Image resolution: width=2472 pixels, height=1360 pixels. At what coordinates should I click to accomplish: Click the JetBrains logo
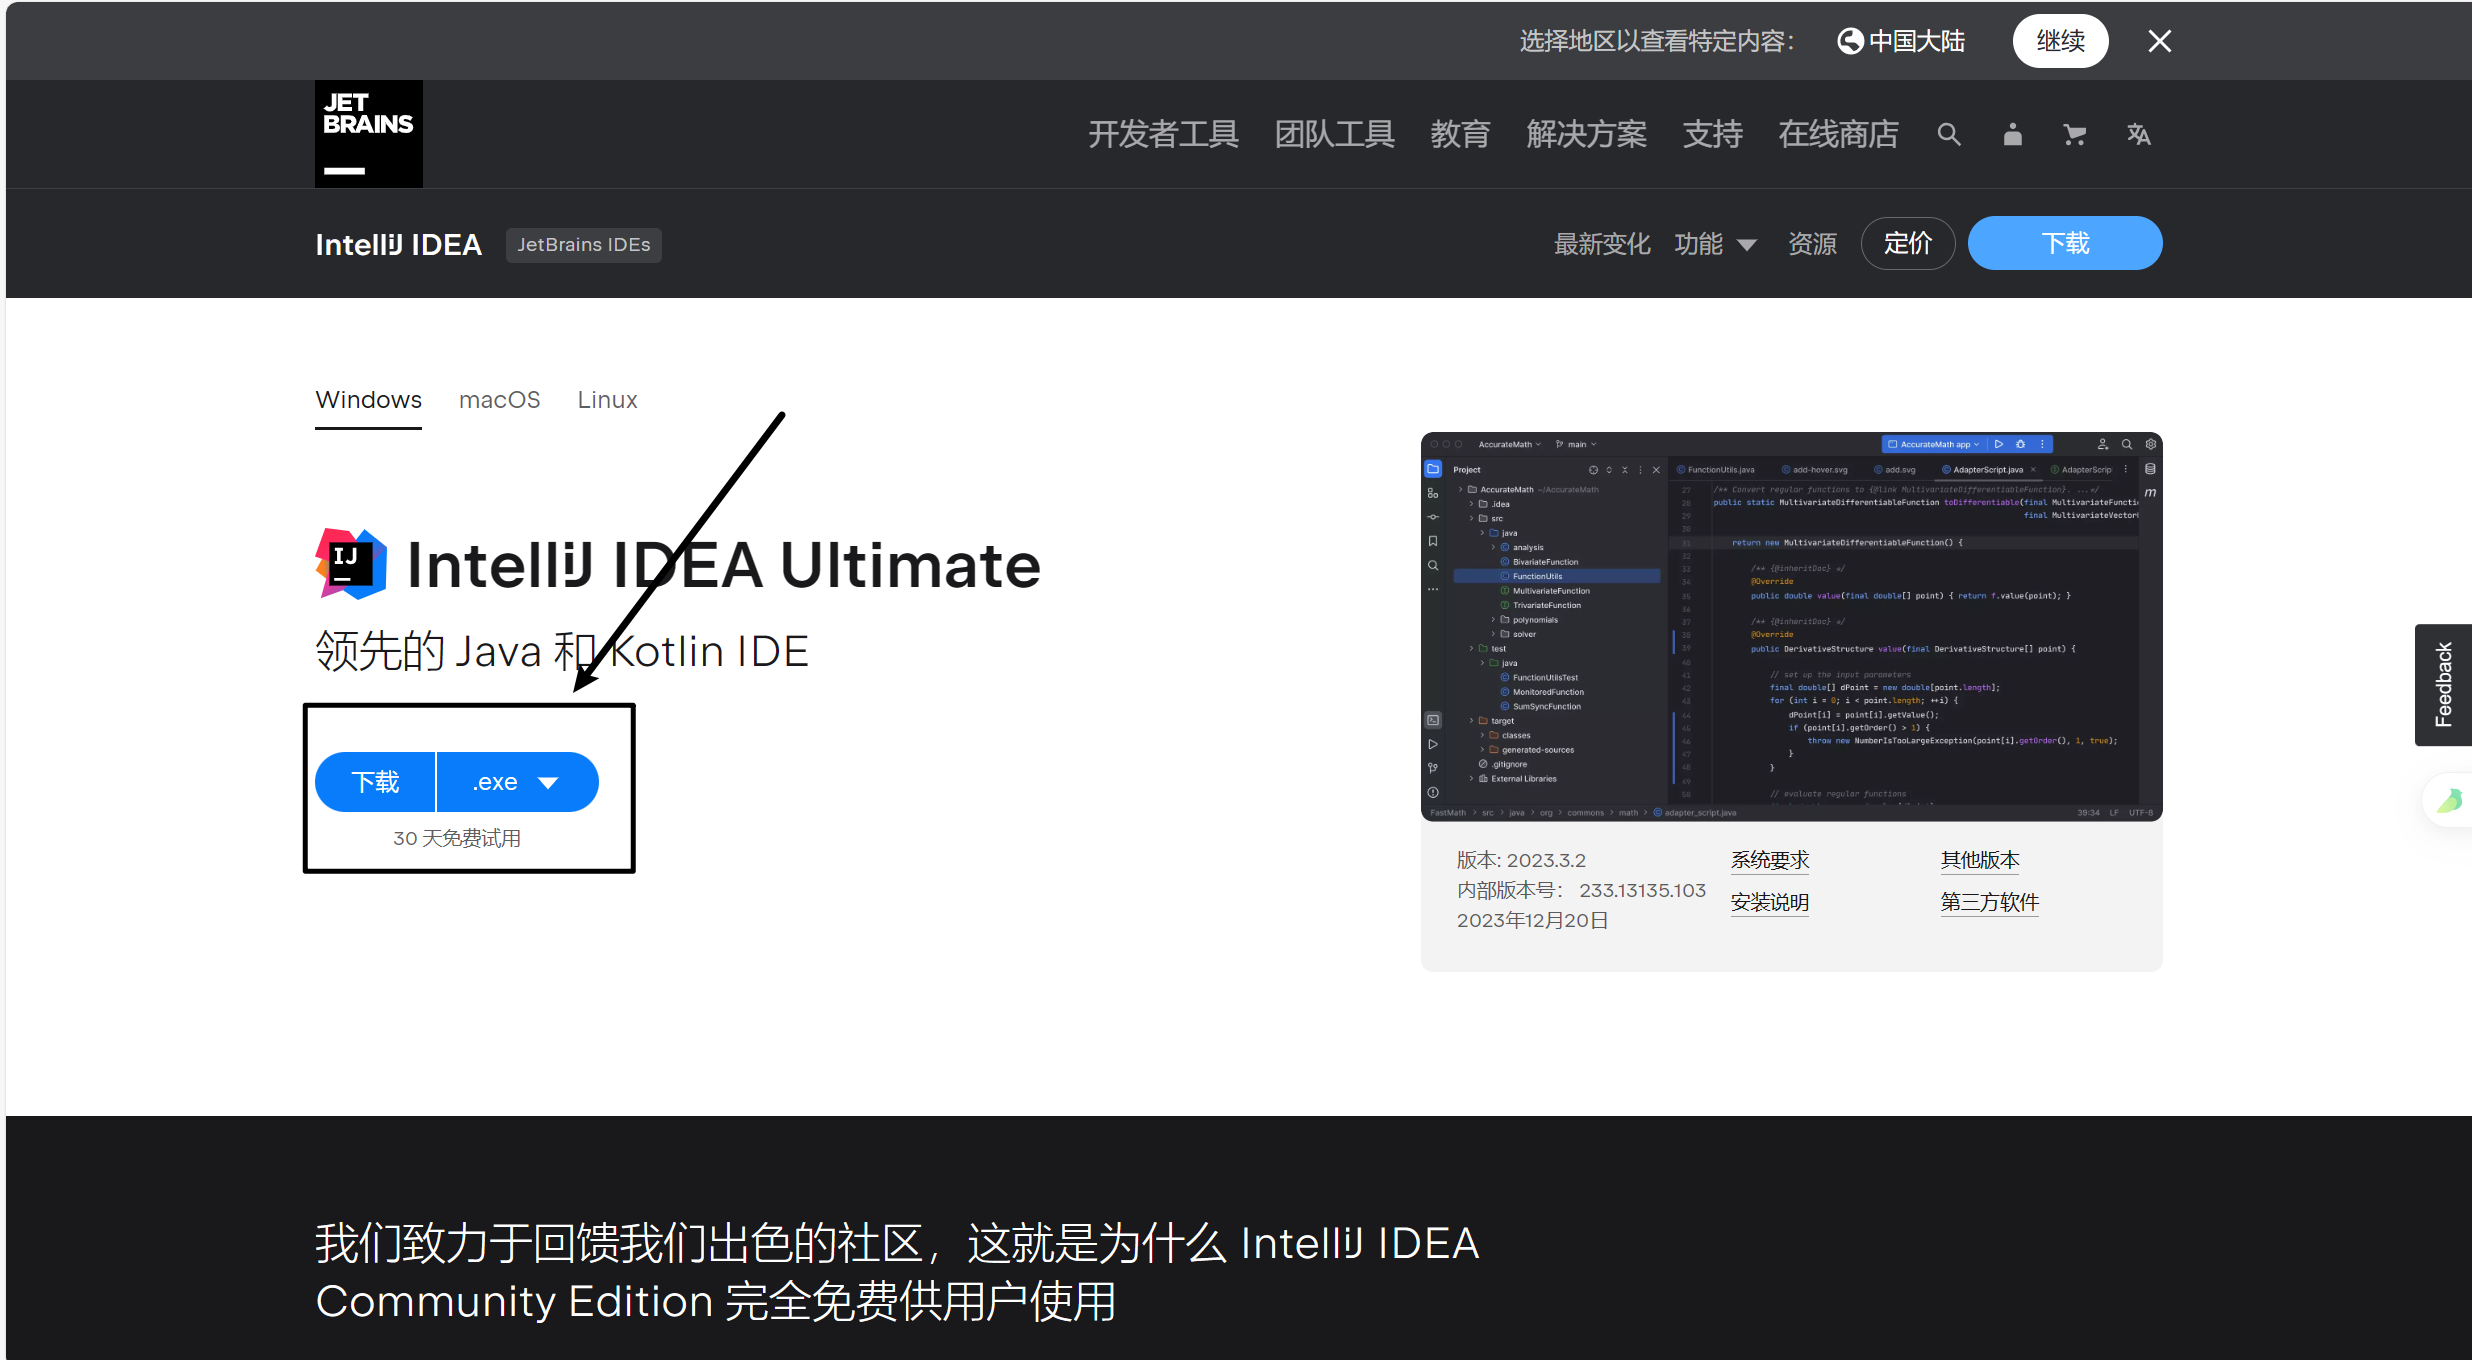point(368,134)
